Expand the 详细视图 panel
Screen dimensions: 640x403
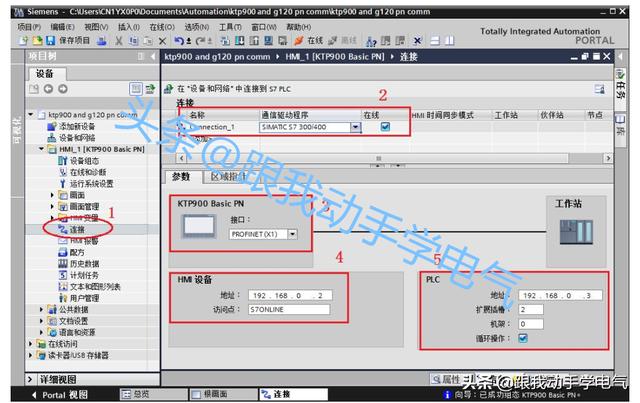(x=30, y=379)
